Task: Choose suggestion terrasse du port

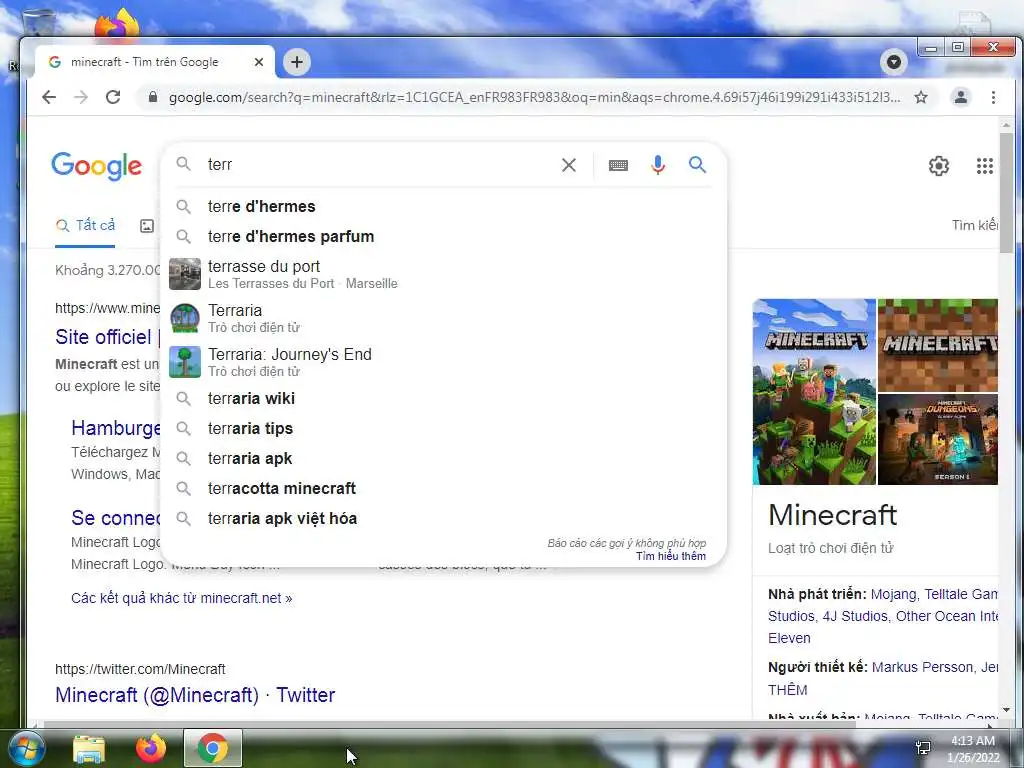Action: pos(443,274)
